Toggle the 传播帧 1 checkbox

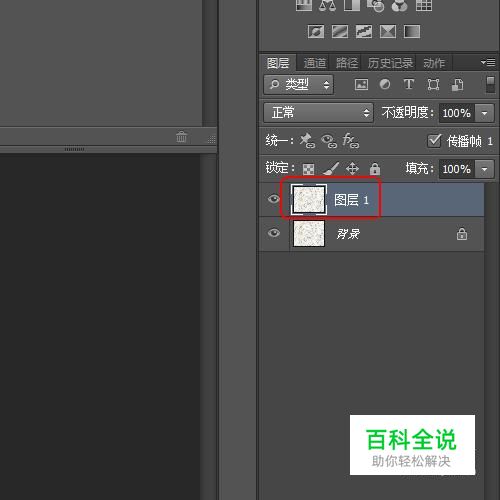(434, 141)
